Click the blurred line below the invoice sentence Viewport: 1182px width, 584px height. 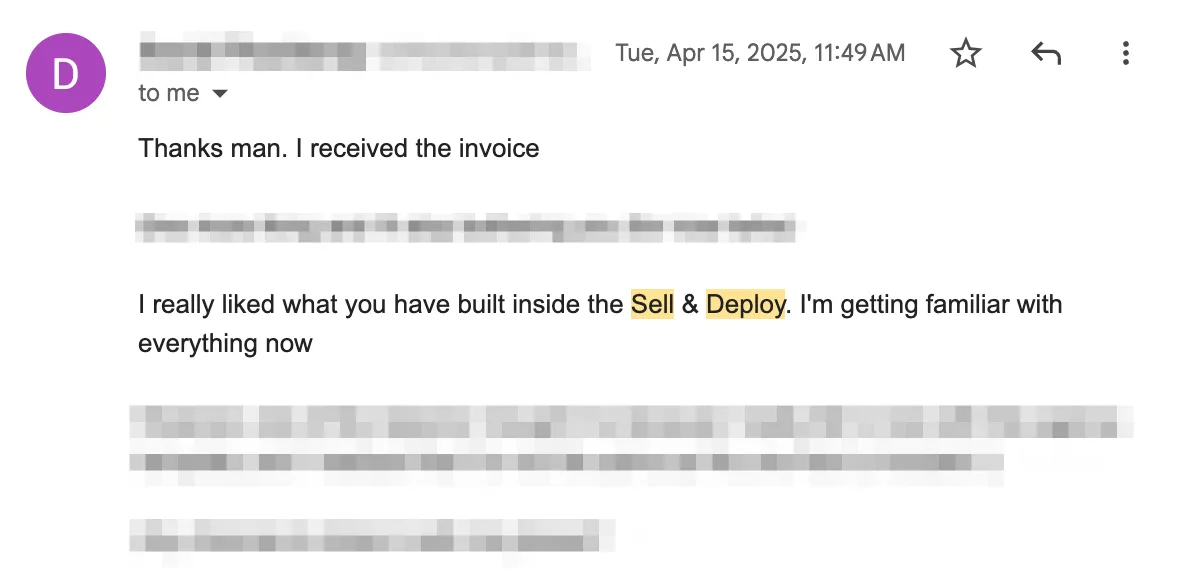click(466, 227)
